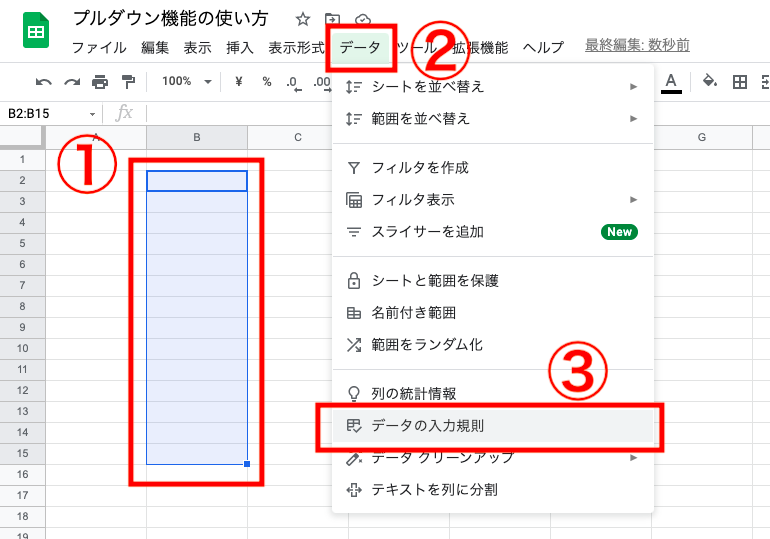The image size is (770, 539).
Task: Apply percent format
Action: tap(267, 81)
